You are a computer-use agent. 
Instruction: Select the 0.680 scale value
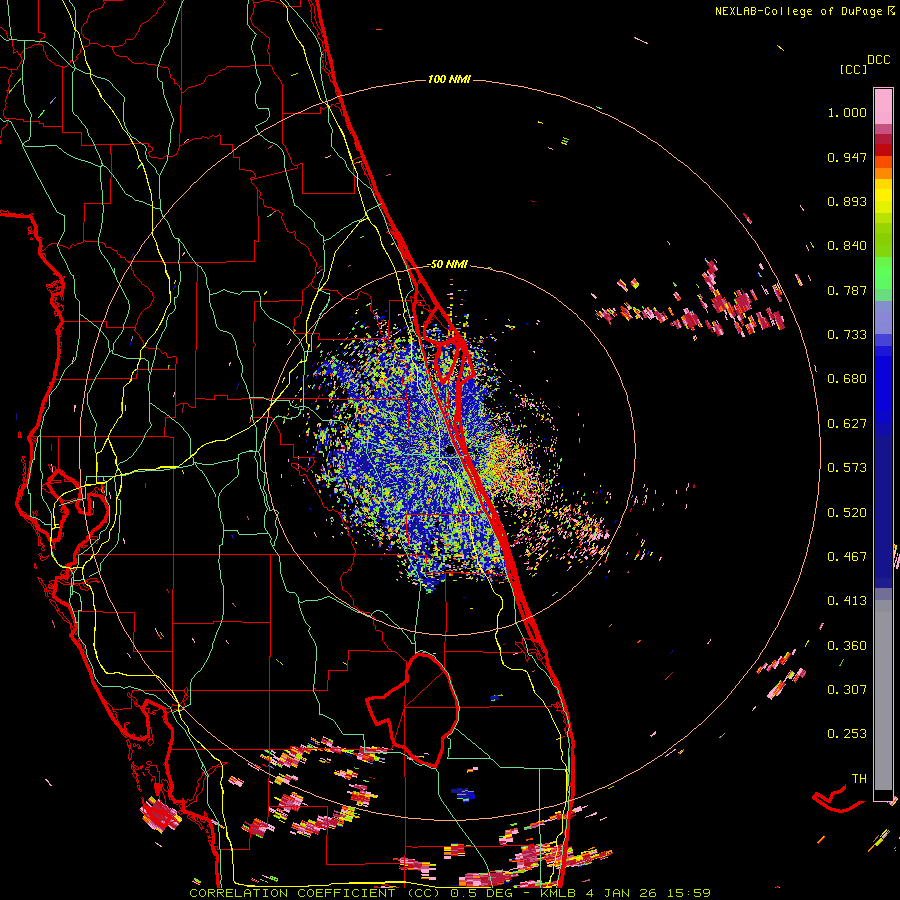(x=847, y=379)
